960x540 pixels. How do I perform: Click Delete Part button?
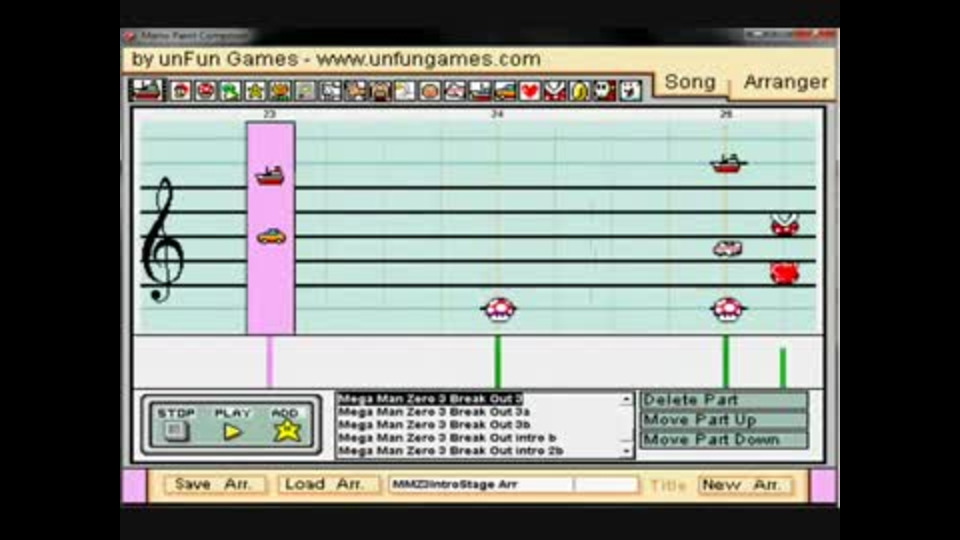click(724, 400)
